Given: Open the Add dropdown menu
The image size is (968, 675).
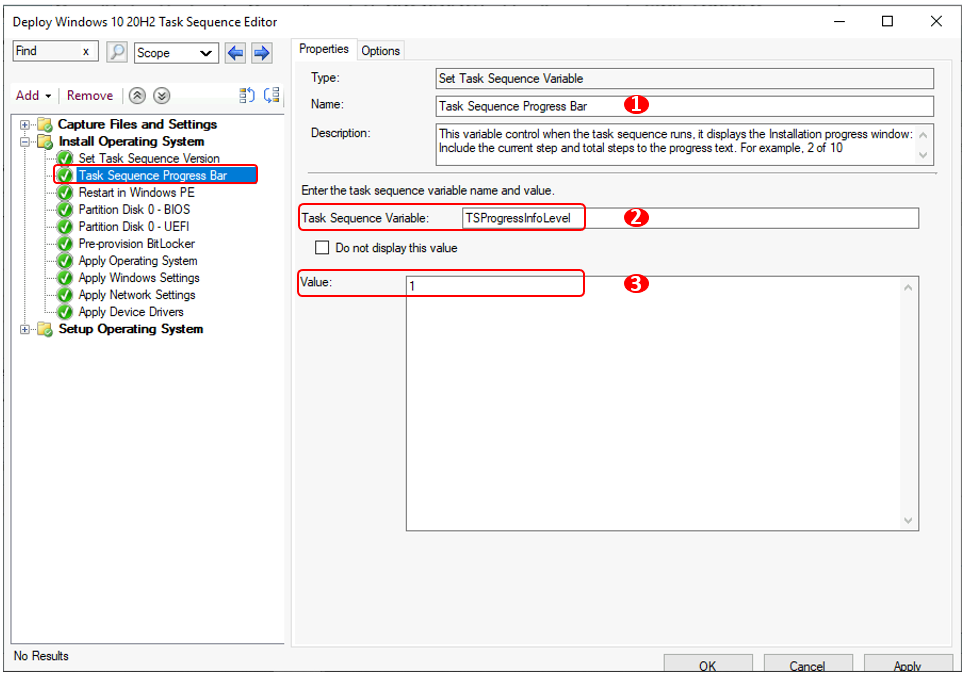Looking at the screenshot, I should (33, 96).
